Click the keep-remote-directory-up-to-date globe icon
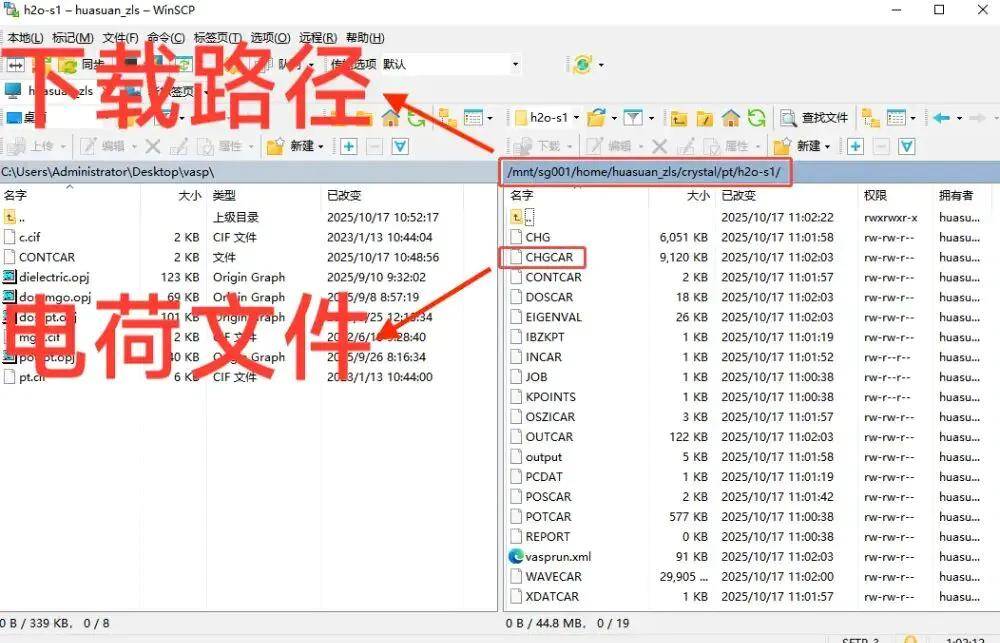This screenshot has height=643, width=1000. [581, 65]
